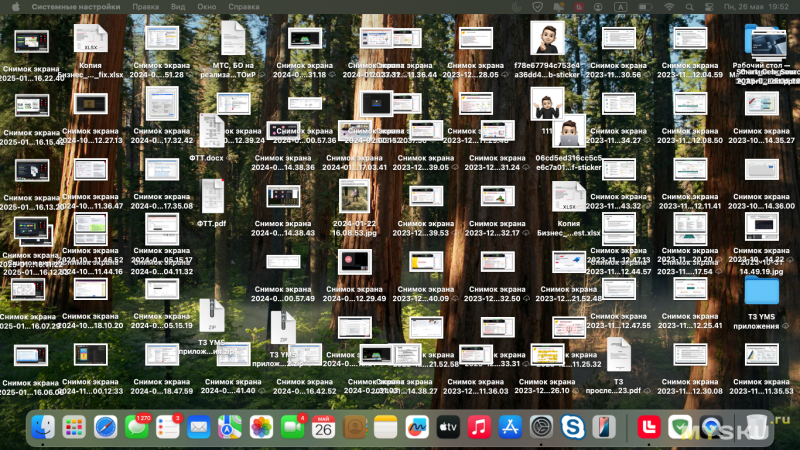This screenshot has height=450, width=800.
Task: Select Снимок экрана 2023-12...28.05
Action: [x=476, y=38]
